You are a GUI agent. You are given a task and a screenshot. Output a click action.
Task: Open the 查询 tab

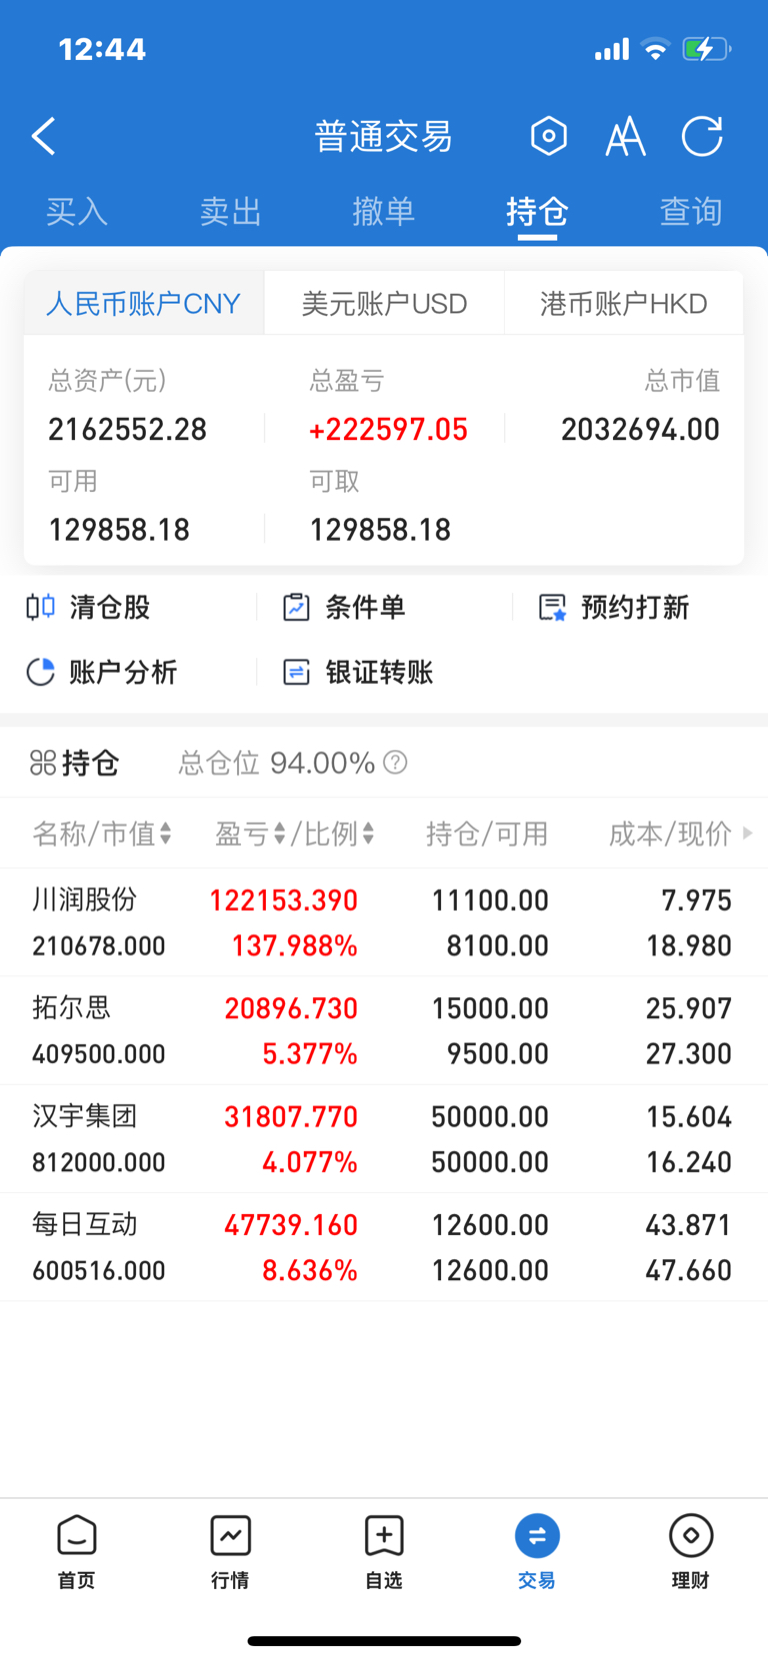pyautogui.click(x=691, y=211)
